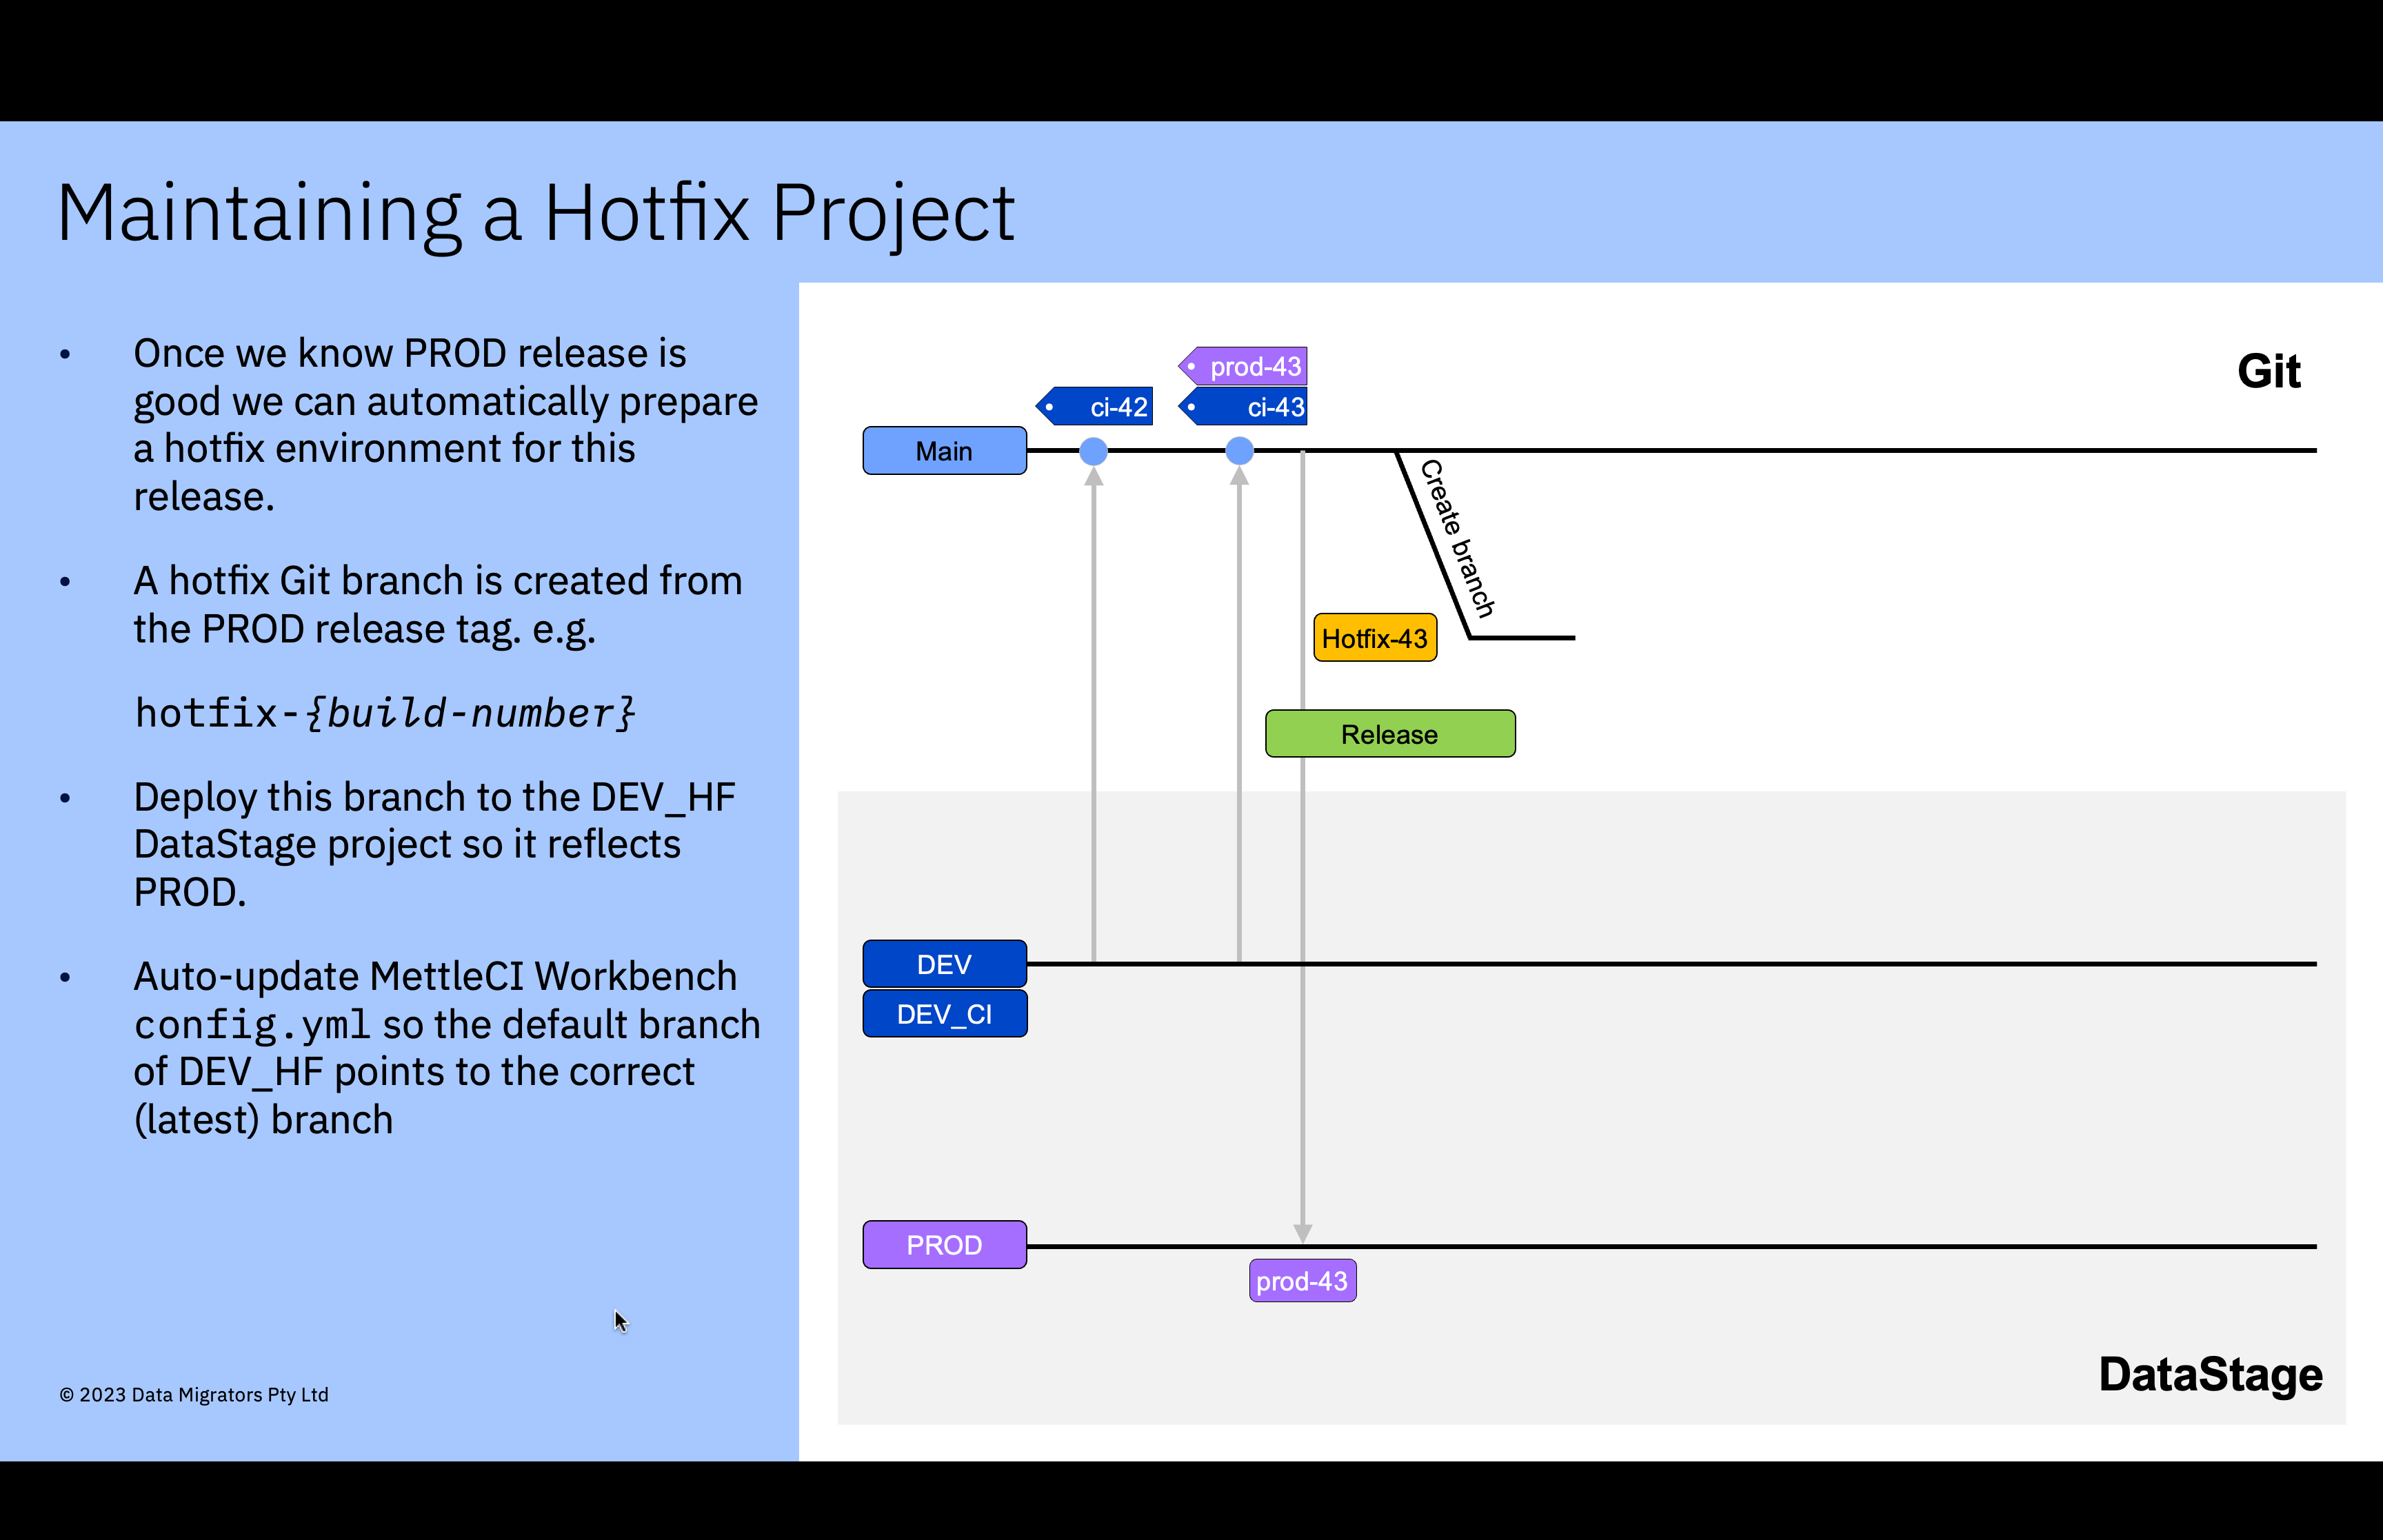Image resolution: width=2383 pixels, height=1540 pixels.
Task: Click the slide title Maintaining a Hotfix Project
Action: click(x=536, y=213)
